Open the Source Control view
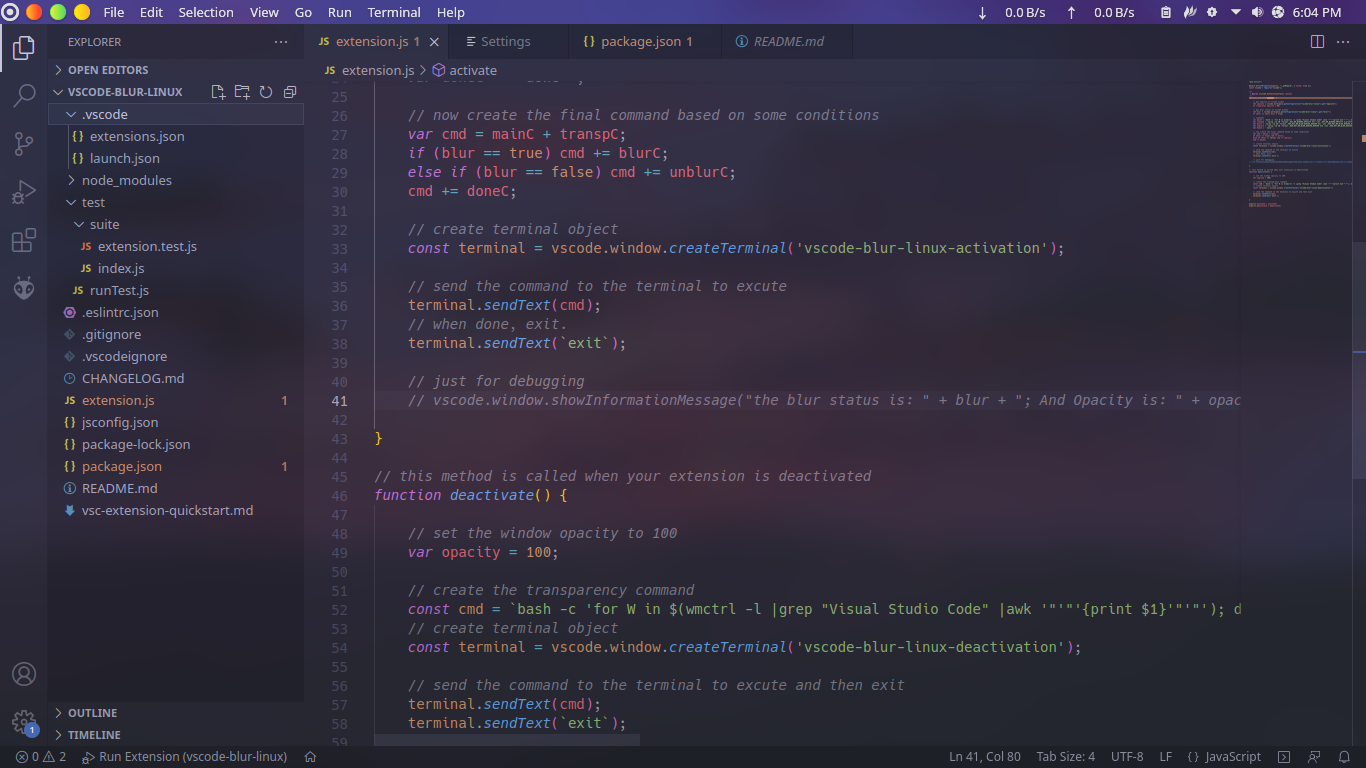Viewport: 1366px width, 768px height. coord(23,144)
